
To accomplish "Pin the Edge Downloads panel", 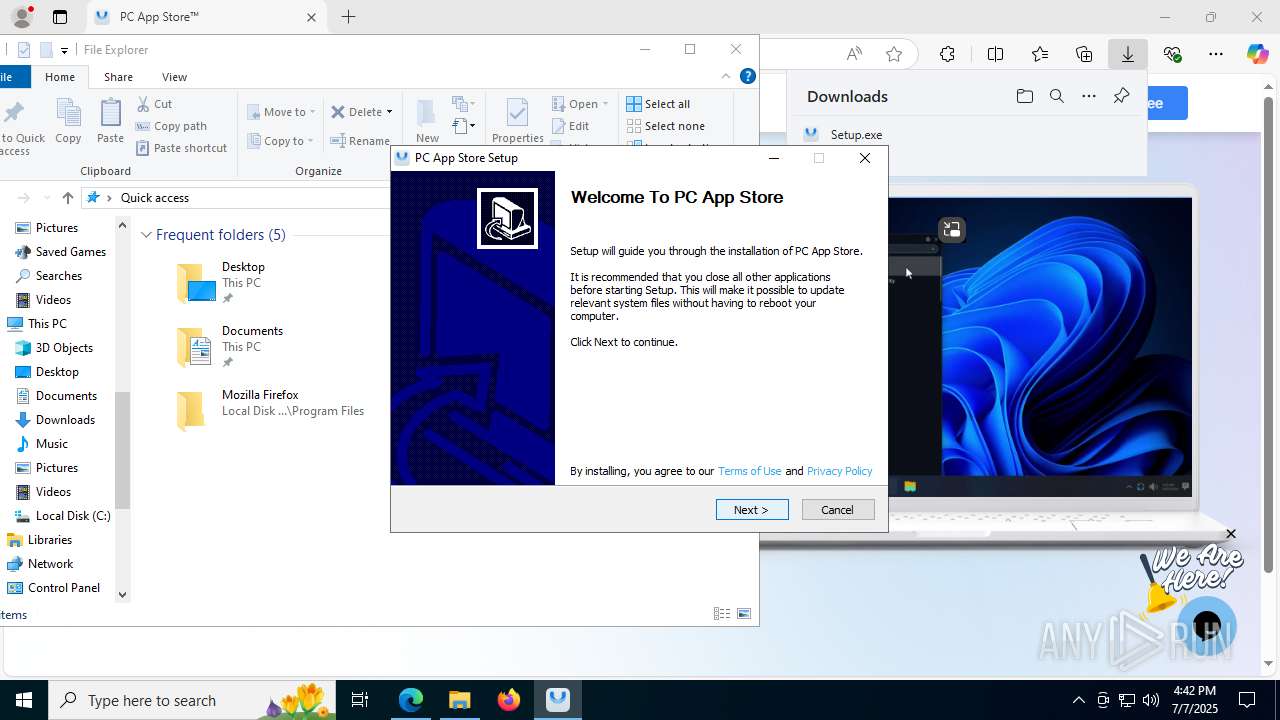I will tap(1122, 96).
